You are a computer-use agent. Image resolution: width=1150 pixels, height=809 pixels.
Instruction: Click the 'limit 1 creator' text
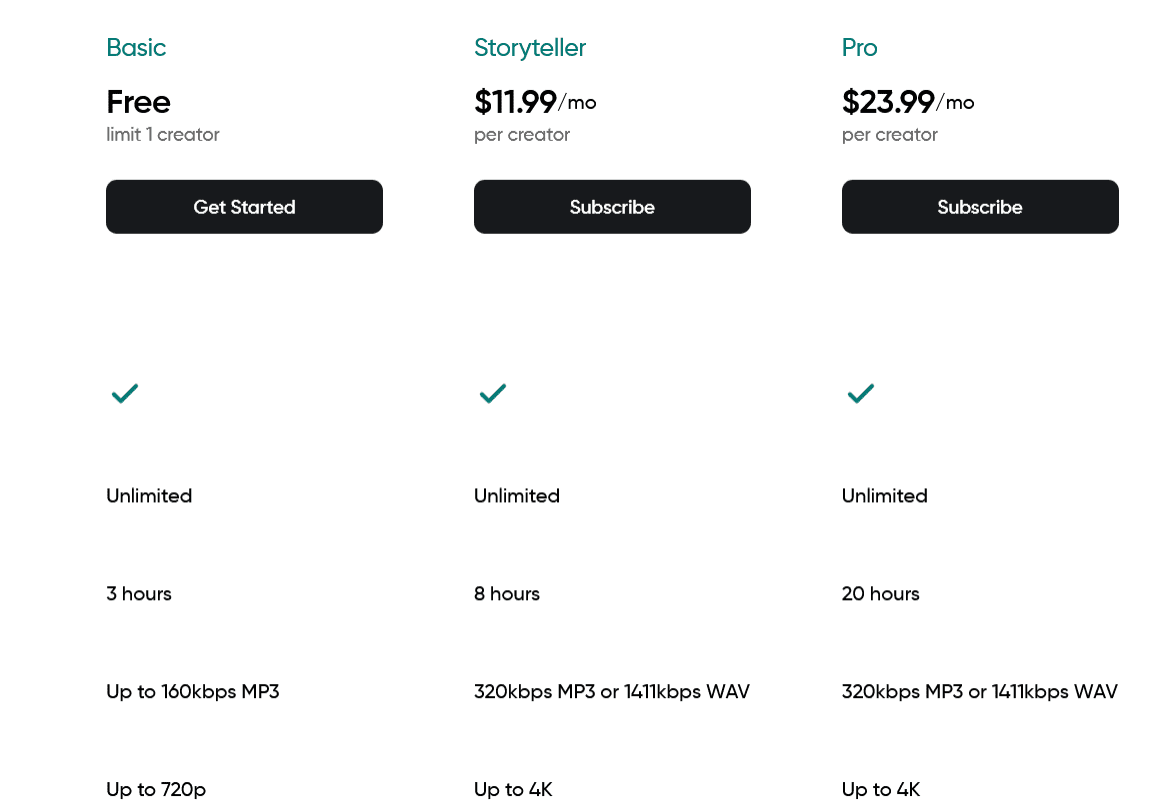coord(163,134)
